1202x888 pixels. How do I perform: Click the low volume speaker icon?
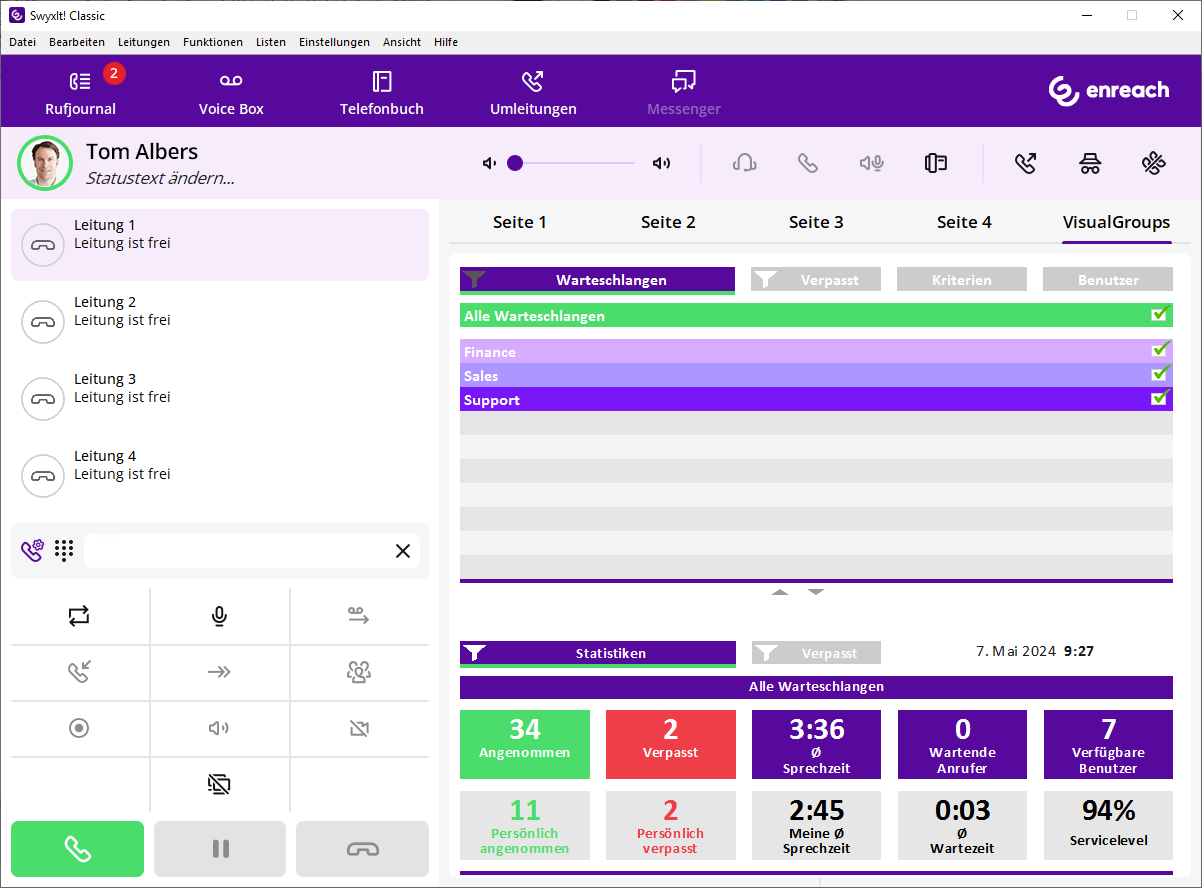click(x=489, y=163)
